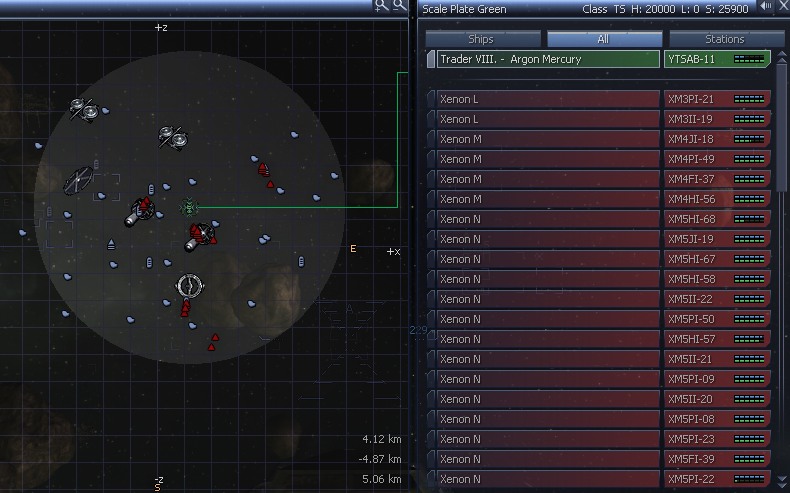Click the speaker audio icon in title bar
The width and height of the screenshot is (790, 493).
click(x=767, y=8)
